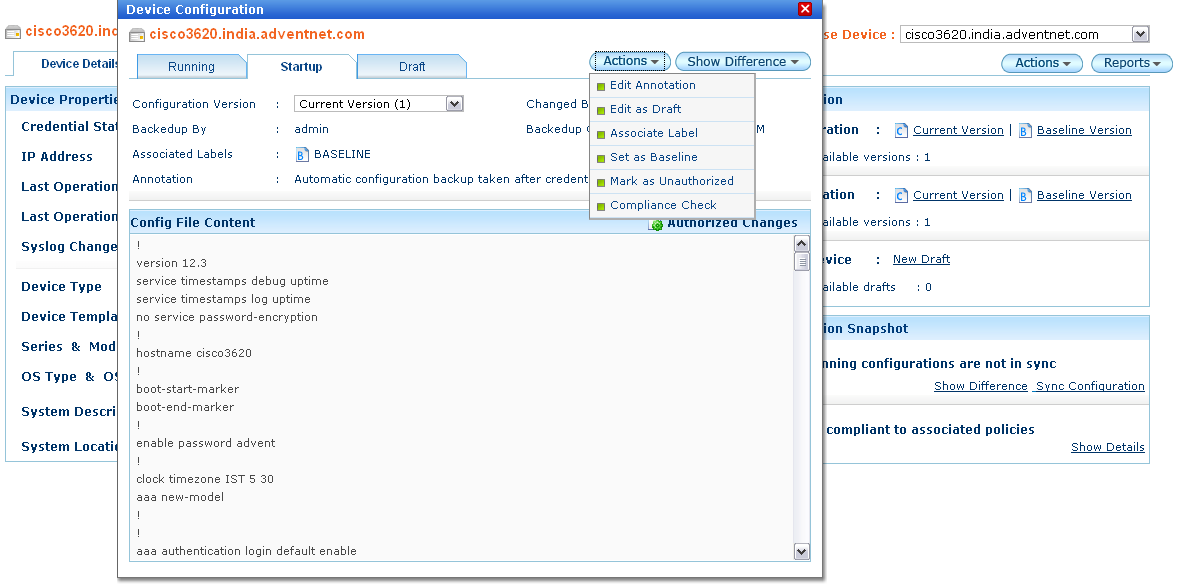Click the Sync Configuration link
Image resolution: width=1177 pixels, height=586 pixels.
coord(1090,386)
